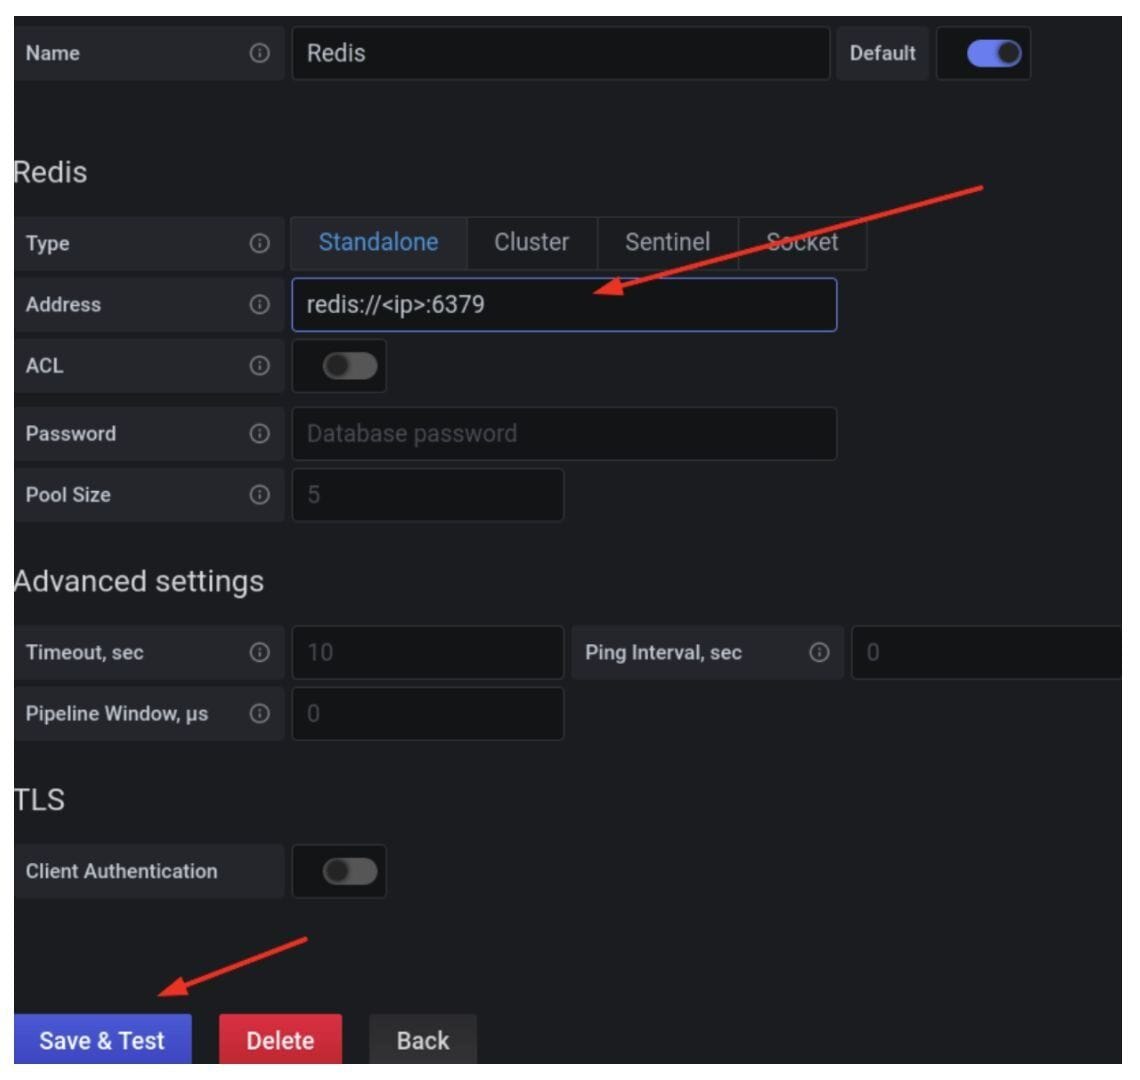Image resolution: width=1140 pixels, height=1080 pixels.
Task: Select the Sentinel type
Action: pos(666,241)
